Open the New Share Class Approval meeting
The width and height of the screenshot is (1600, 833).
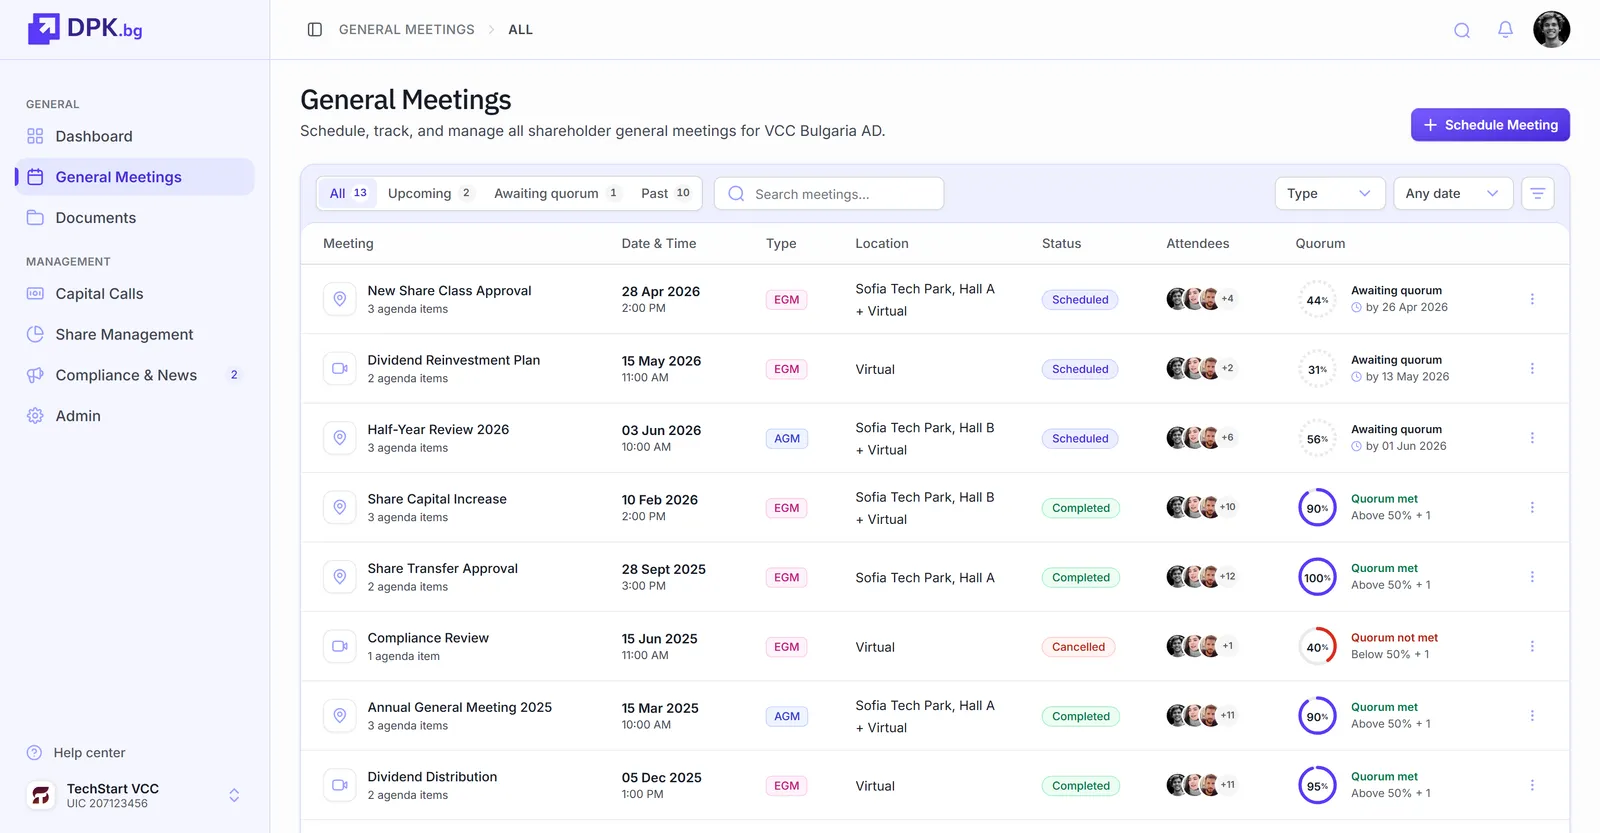449,291
